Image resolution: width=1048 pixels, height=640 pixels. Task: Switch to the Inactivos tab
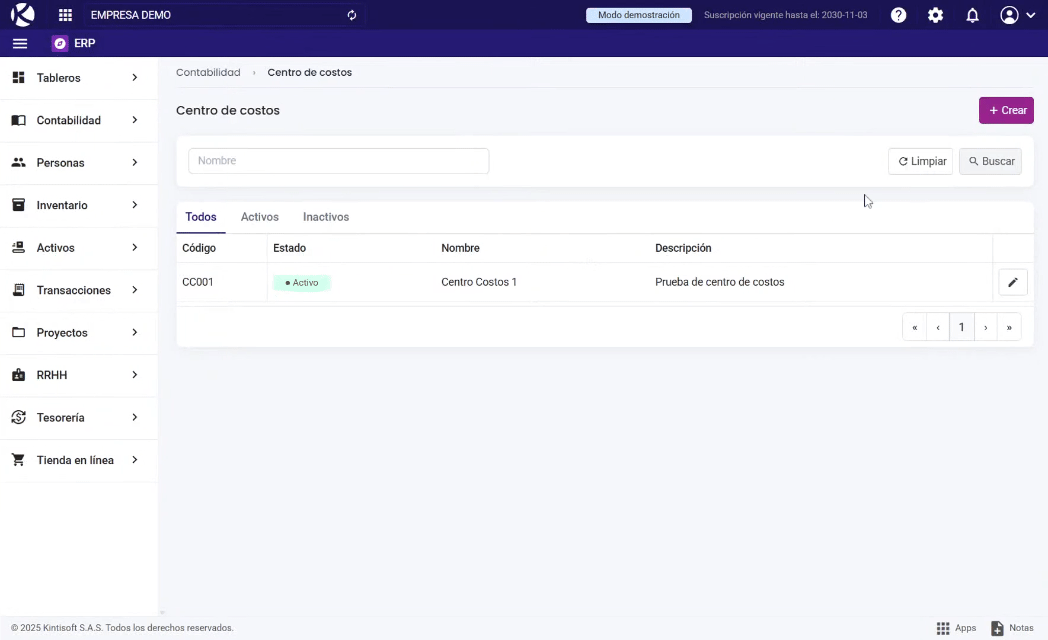coord(325,217)
